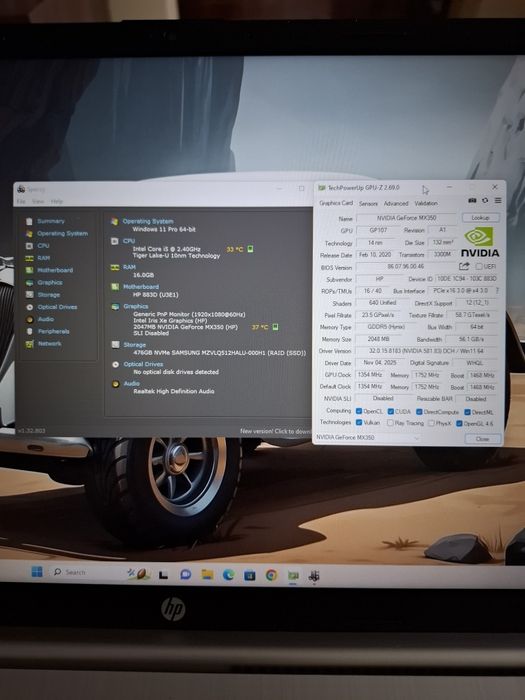Click the New version download link in Speccy
Image resolution: width=525 pixels, height=700 pixels.
(x=275, y=431)
